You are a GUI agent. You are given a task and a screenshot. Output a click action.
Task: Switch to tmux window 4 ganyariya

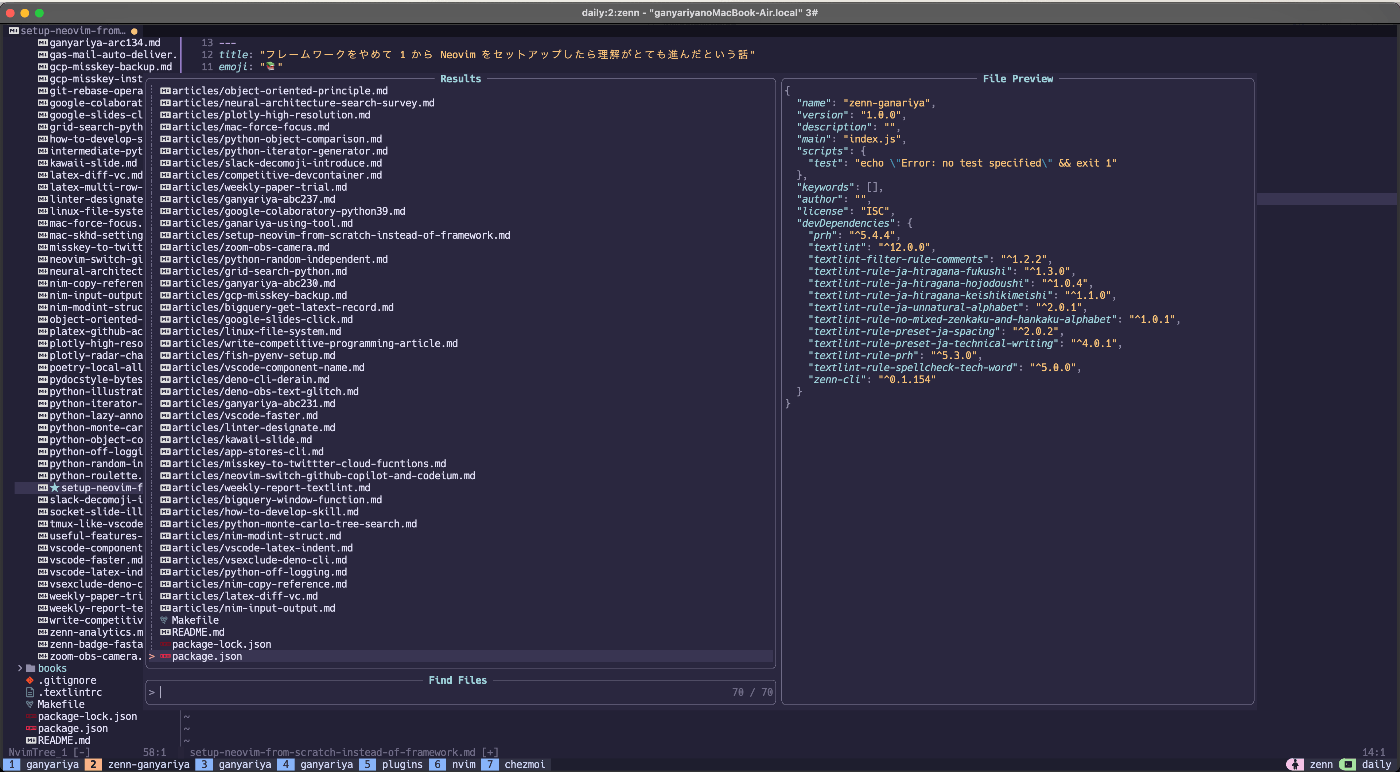315,764
